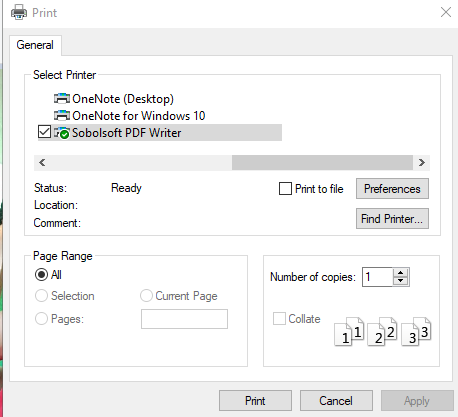458x417 pixels.
Task: Click the printer list horizontal scrollbar thumb
Action: (x=322, y=163)
